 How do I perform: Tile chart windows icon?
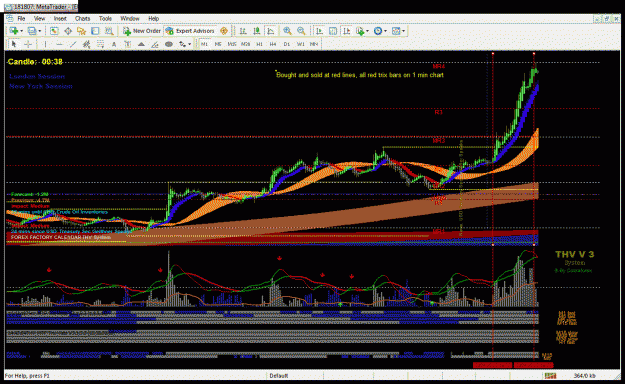tap(333, 31)
